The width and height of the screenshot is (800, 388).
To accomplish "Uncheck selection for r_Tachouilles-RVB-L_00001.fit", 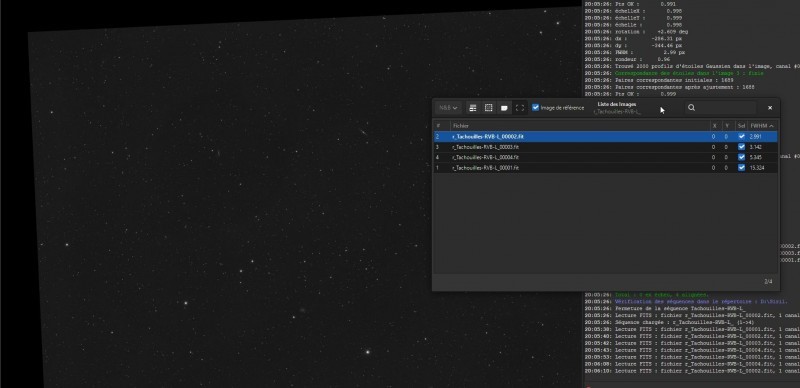I will (x=741, y=167).
